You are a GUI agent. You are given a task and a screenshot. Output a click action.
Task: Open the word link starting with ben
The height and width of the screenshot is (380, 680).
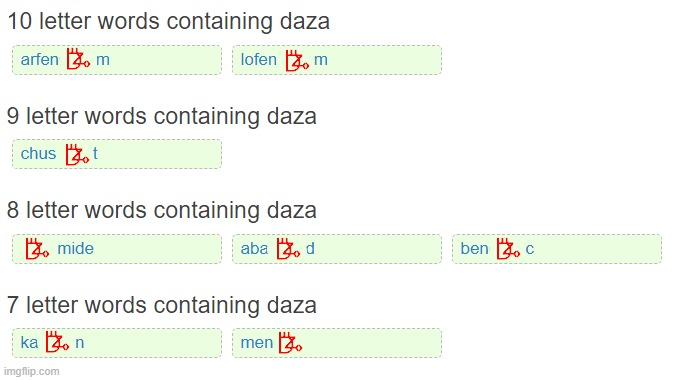coord(497,249)
